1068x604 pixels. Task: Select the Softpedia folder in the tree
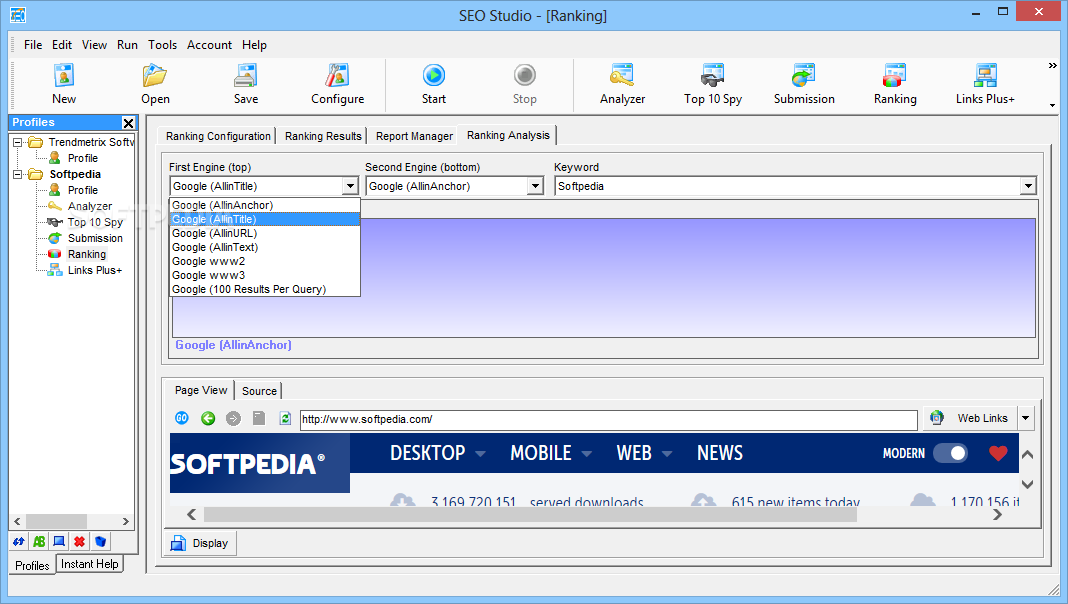75,174
